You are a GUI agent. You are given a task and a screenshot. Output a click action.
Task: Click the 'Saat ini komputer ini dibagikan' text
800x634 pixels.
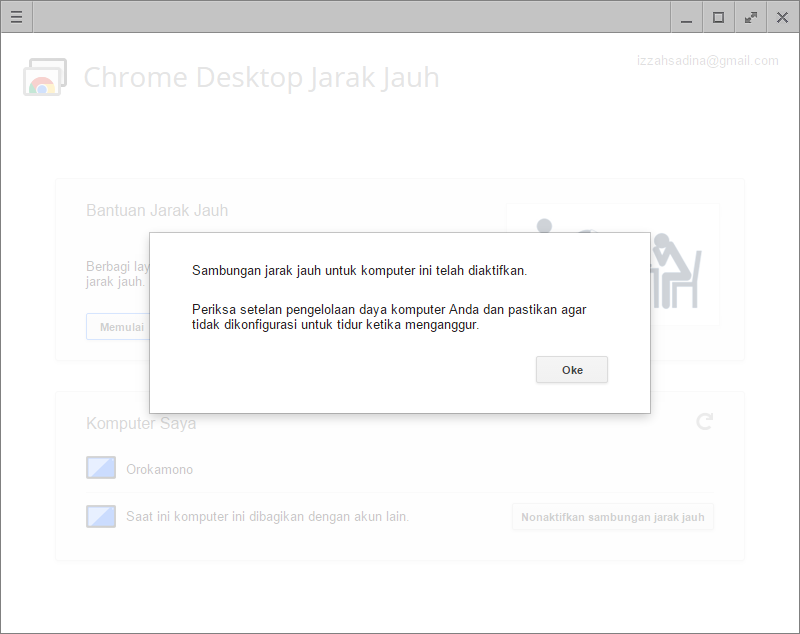[x=267, y=517]
